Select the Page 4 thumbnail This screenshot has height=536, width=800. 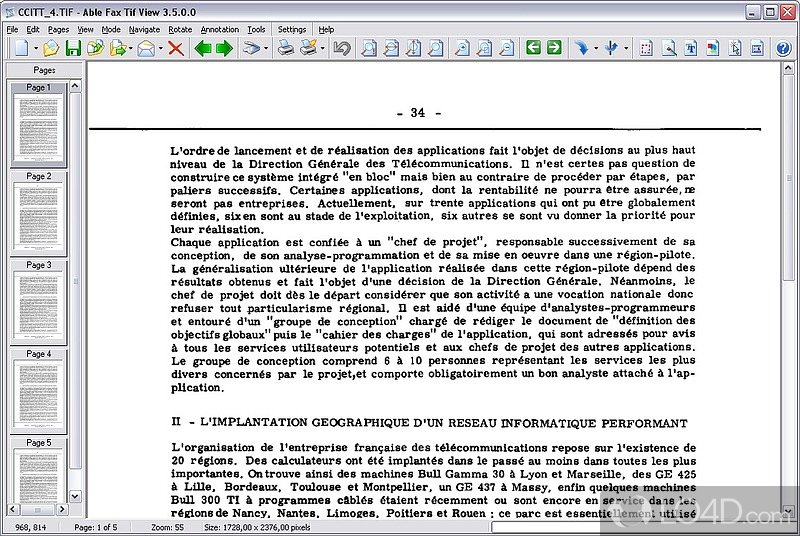click(x=39, y=391)
